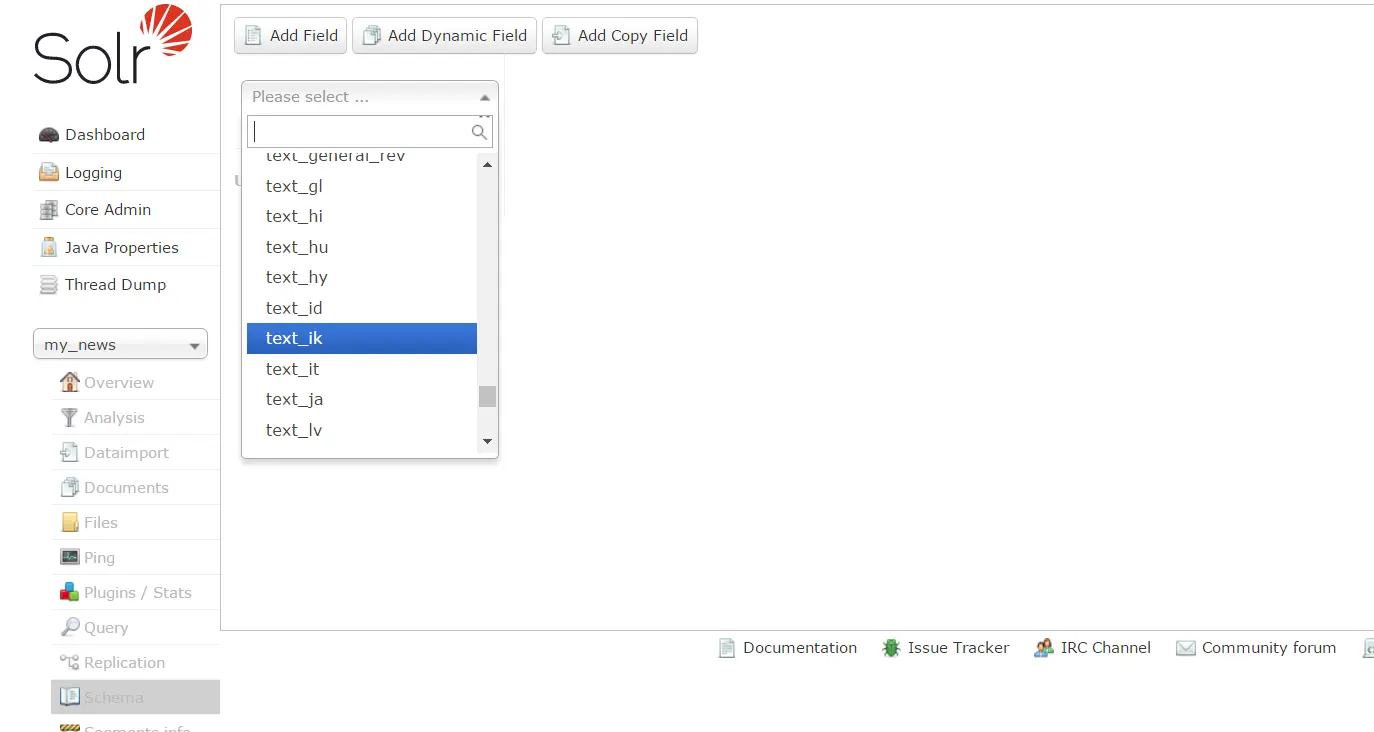View the Thread Dump page
The height and width of the screenshot is (732, 1374).
coord(115,285)
